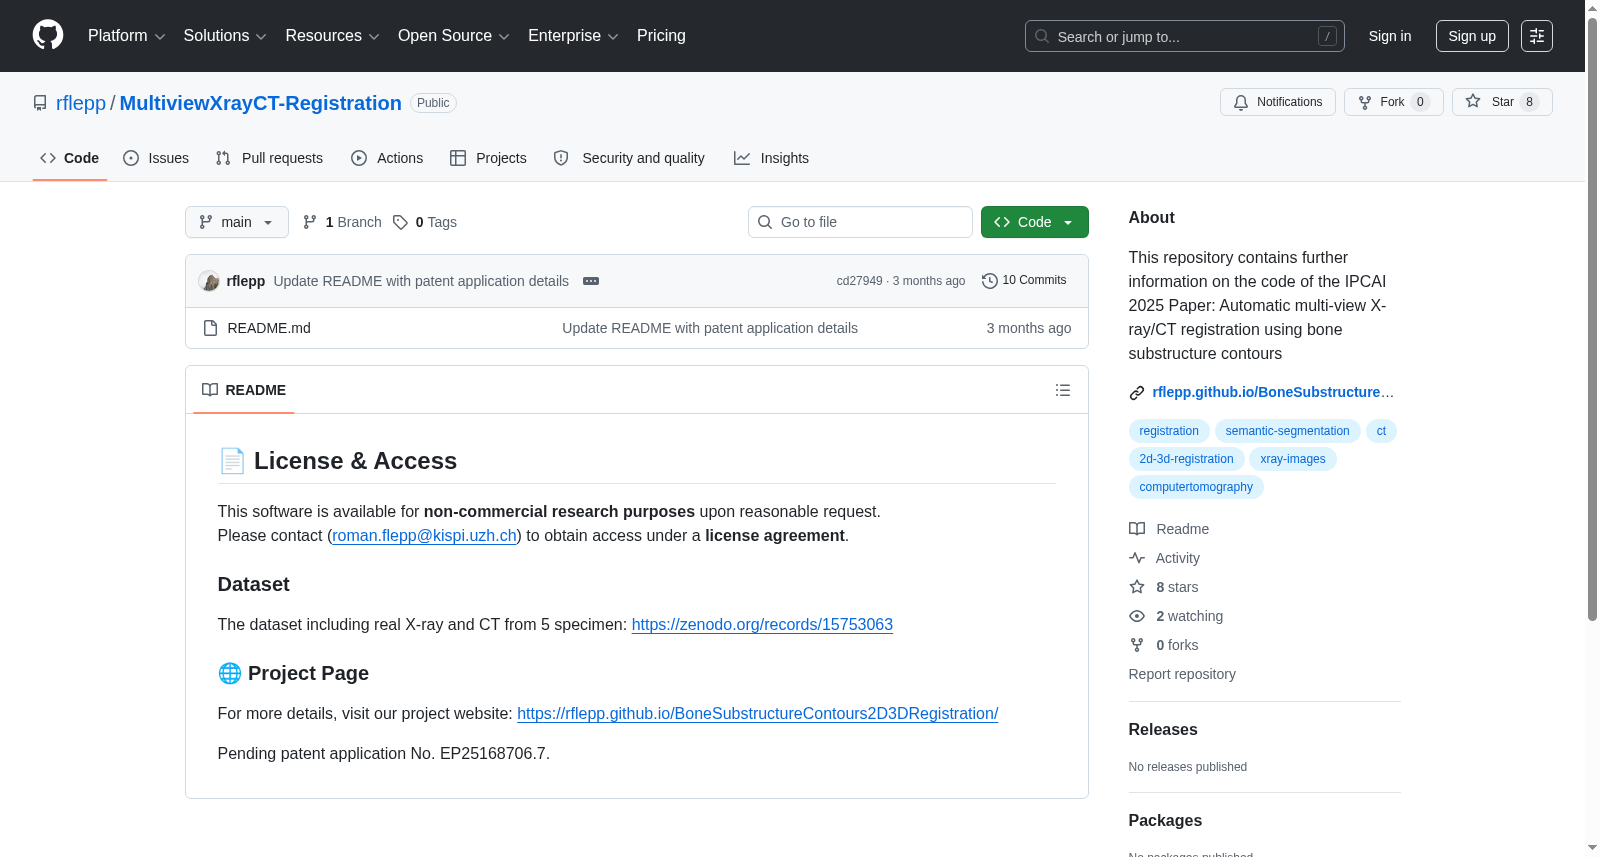Image resolution: width=1600 pixels, height=857 pixels.
Task: Click the GitHub logo icon
Action: pyautogui.click(x=48, y=35)
